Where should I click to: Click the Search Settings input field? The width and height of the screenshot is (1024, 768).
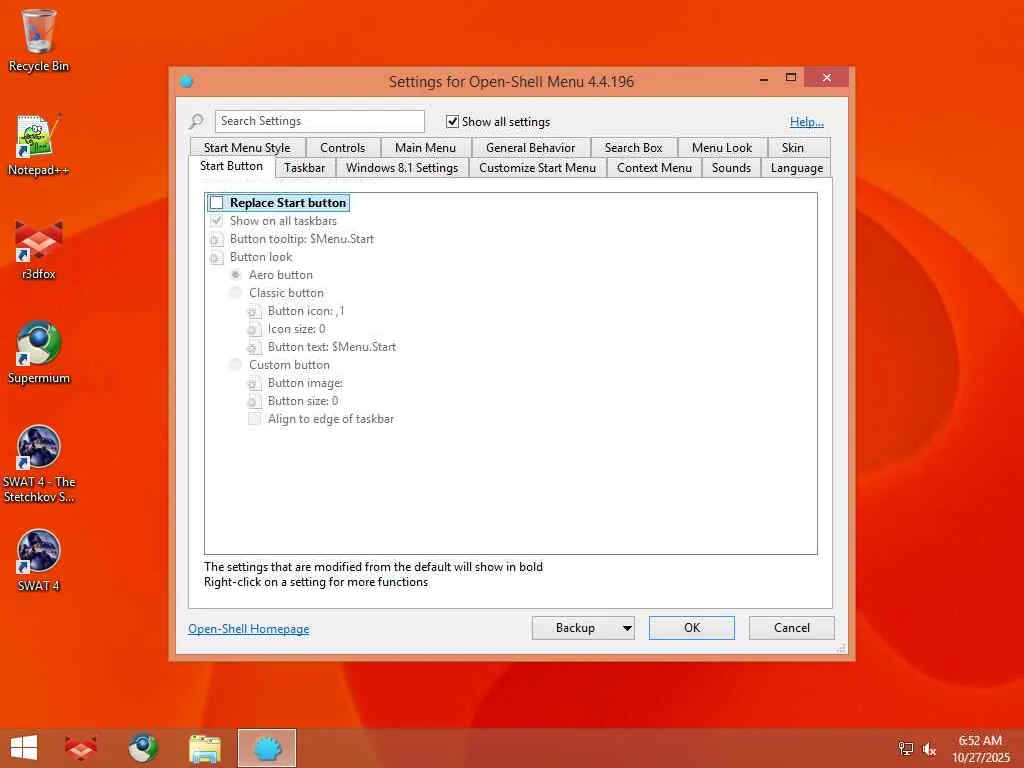pos(319,121)
